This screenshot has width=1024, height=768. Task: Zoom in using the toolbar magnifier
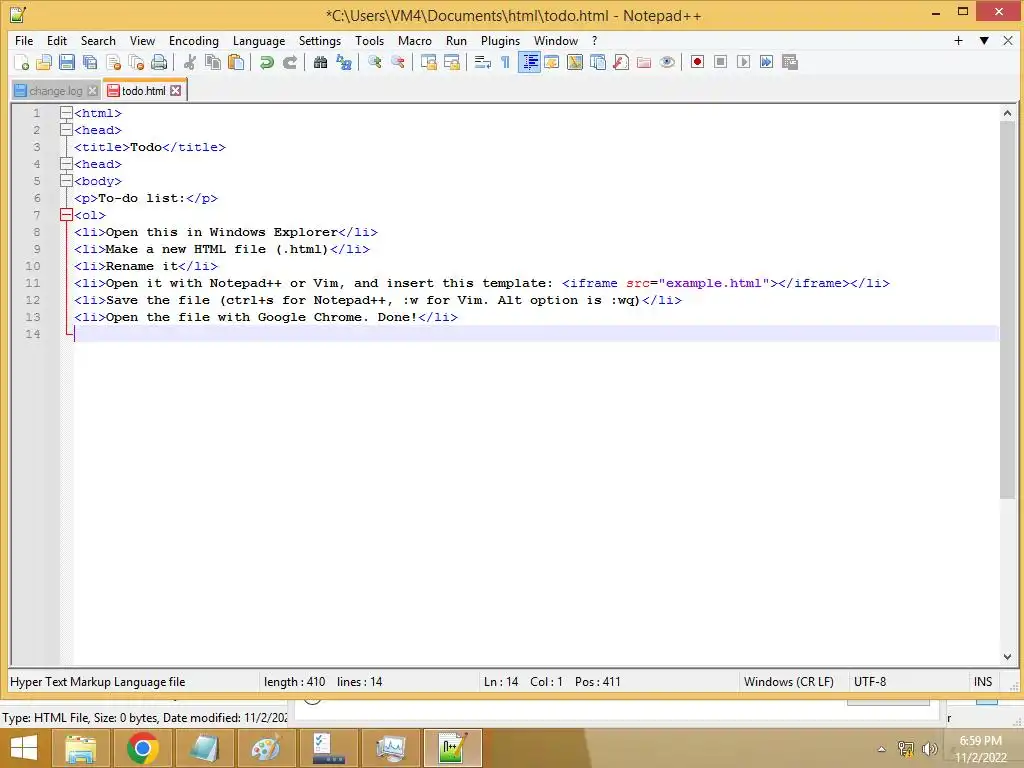(x=375, y=62)
